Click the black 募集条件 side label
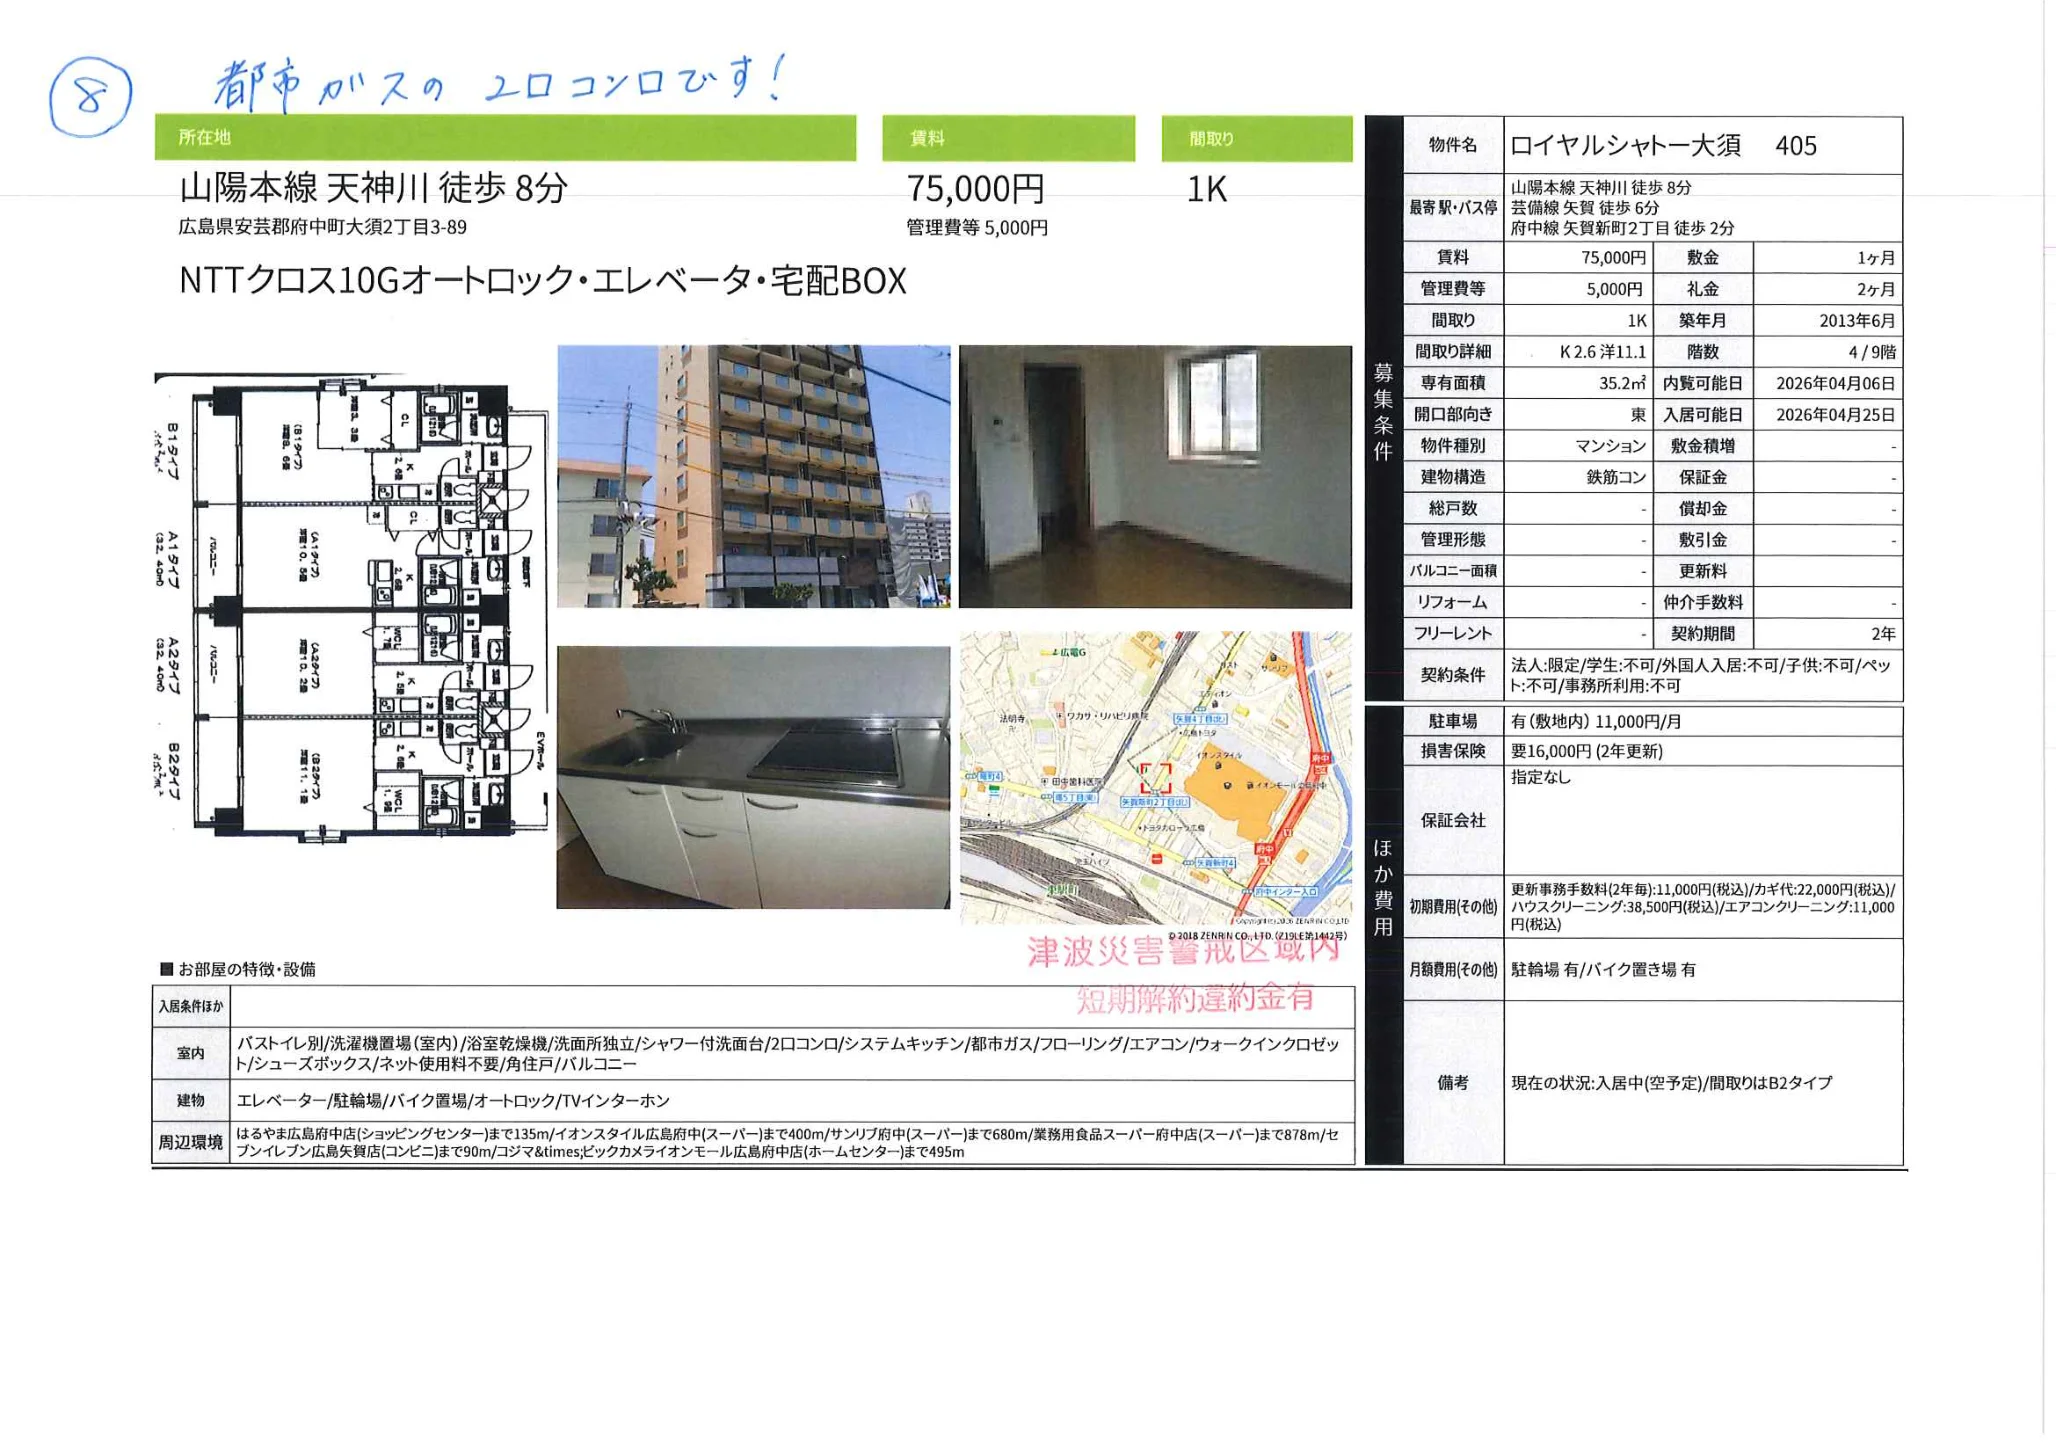The height and width of the screenshot is (1454, 2056). coord(1383,410)
